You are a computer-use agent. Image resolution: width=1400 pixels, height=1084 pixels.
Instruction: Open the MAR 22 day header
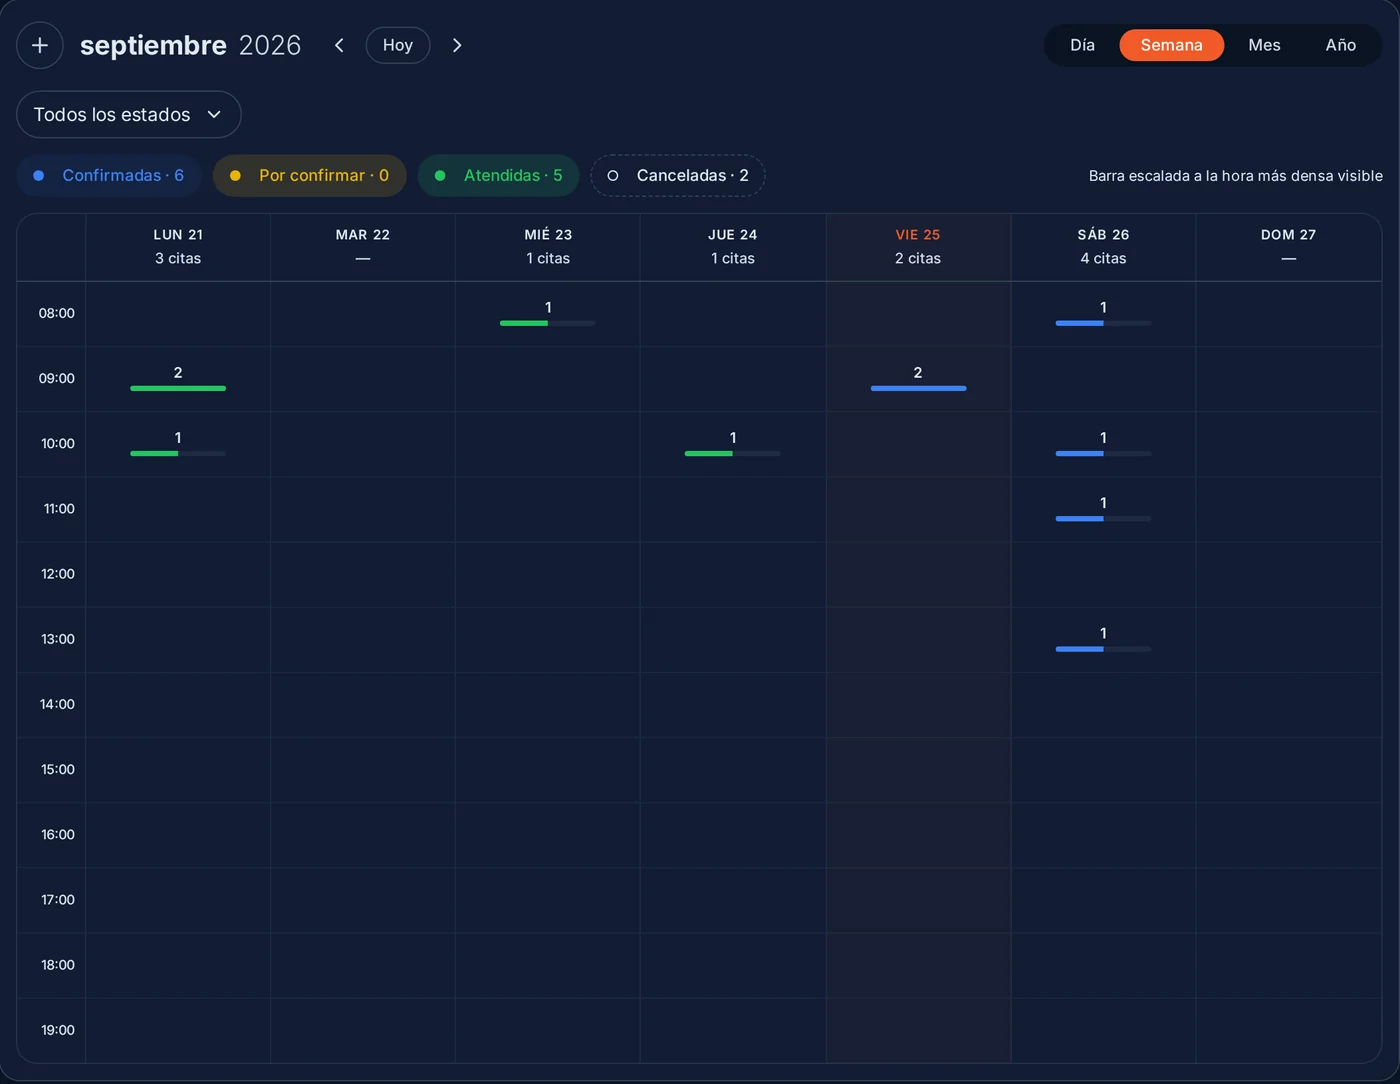point(363,247)
